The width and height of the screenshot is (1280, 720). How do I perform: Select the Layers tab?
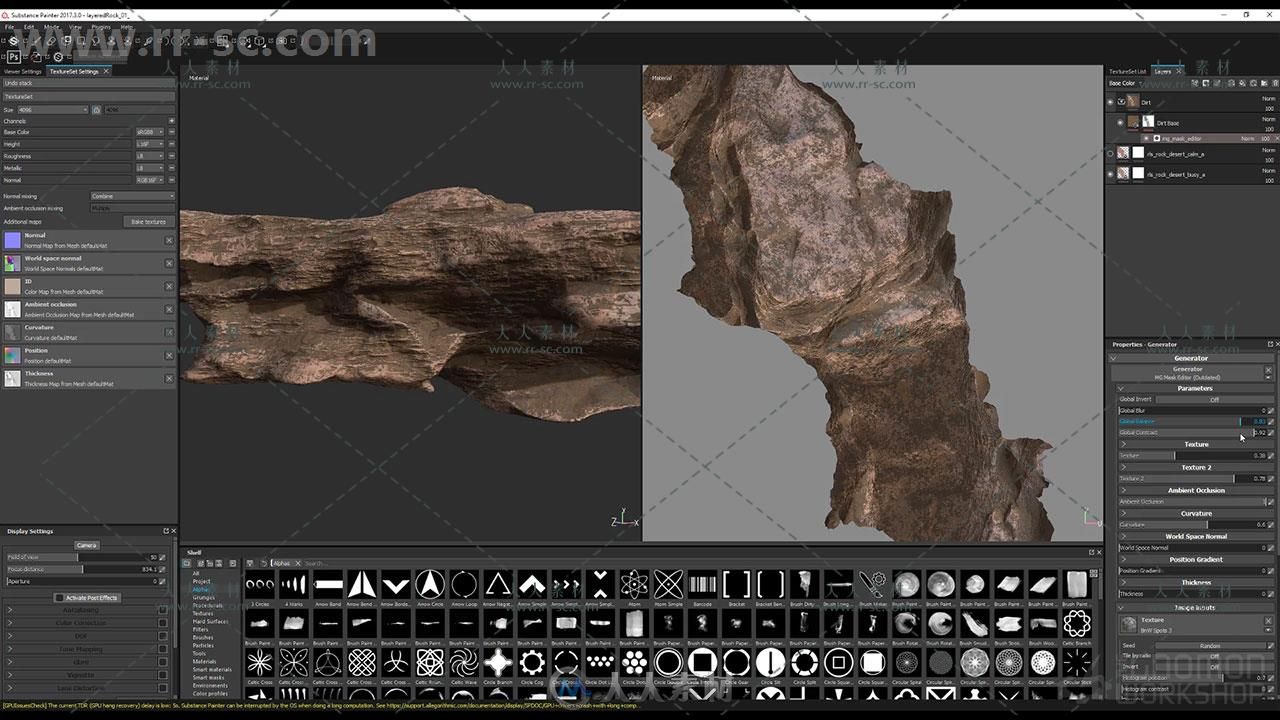tap(1163, 71)
